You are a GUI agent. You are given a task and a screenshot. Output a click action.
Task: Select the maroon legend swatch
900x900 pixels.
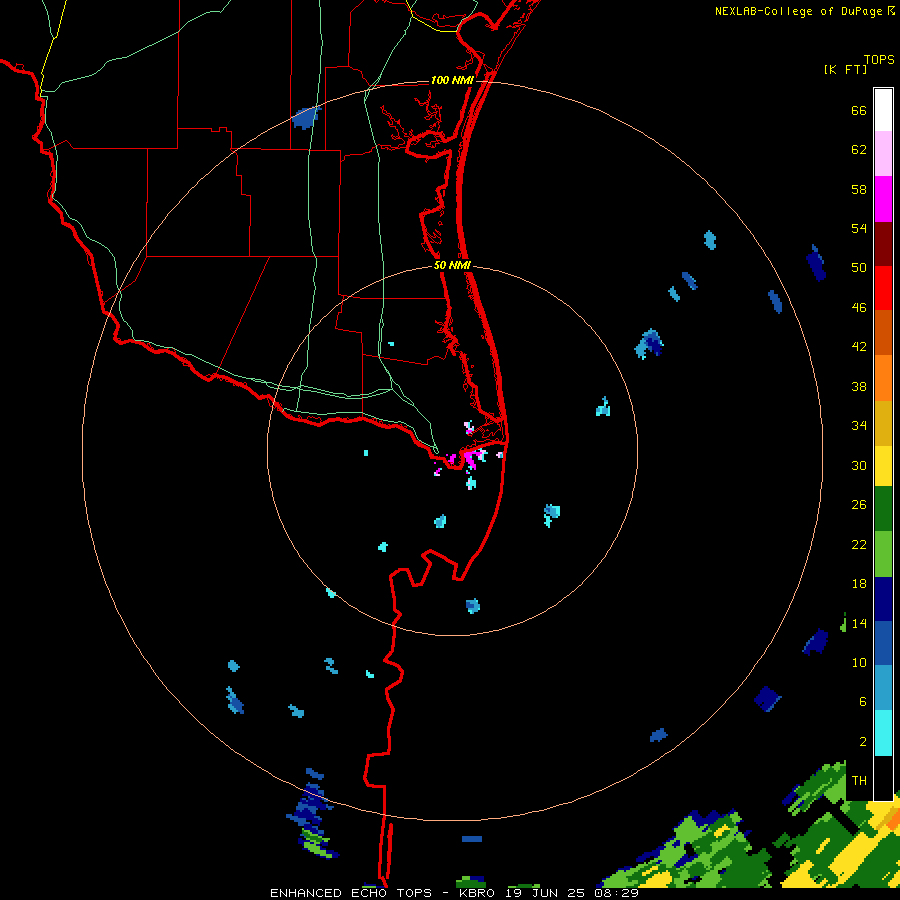coord(883,243)
